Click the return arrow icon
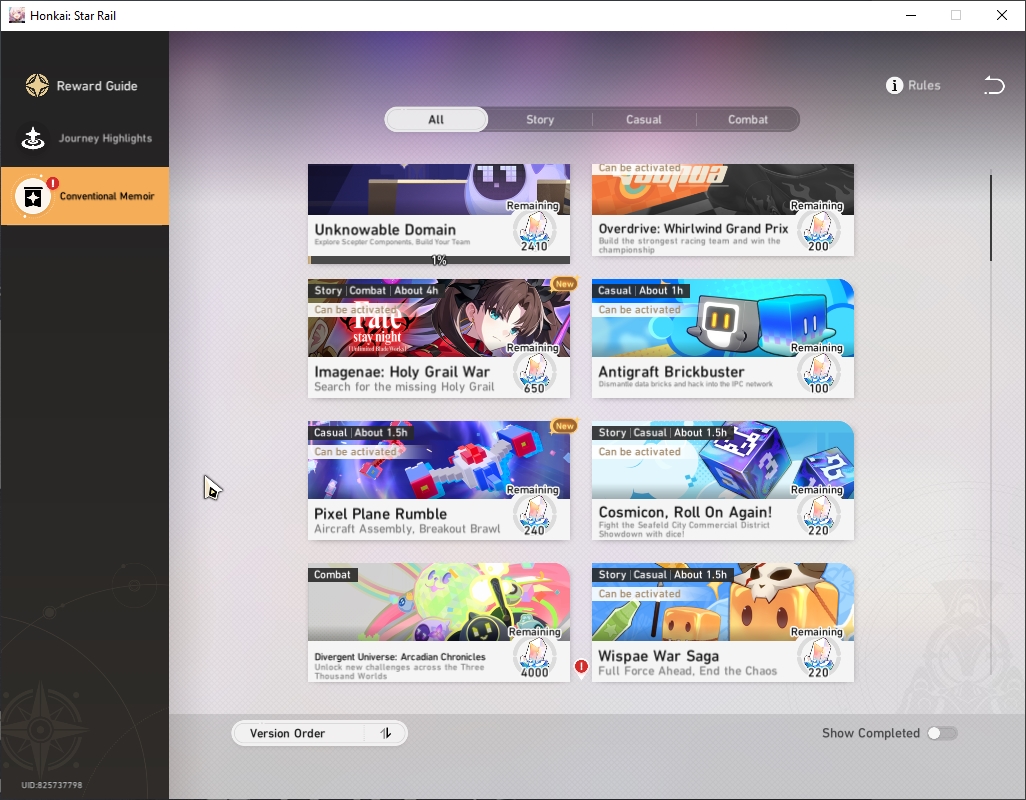This screenshot has height=800, width=1026. tap(994, 86)
